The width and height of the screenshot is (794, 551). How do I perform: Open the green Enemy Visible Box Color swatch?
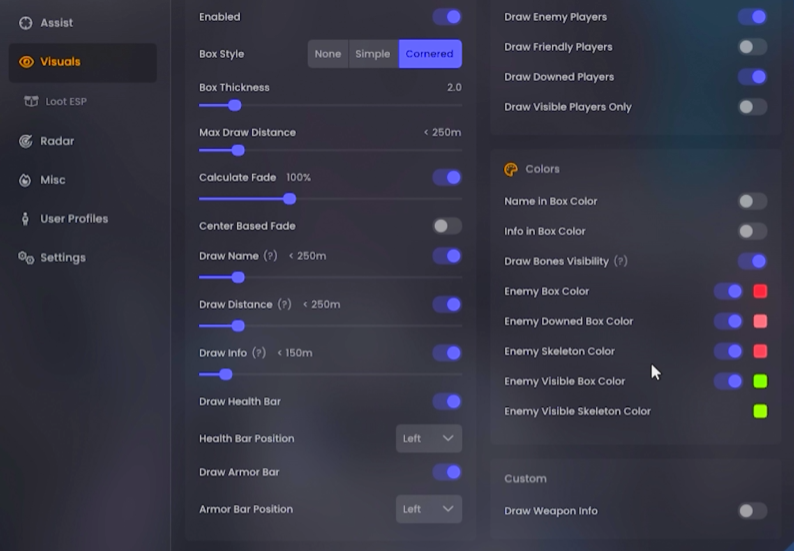pos(760,381)
